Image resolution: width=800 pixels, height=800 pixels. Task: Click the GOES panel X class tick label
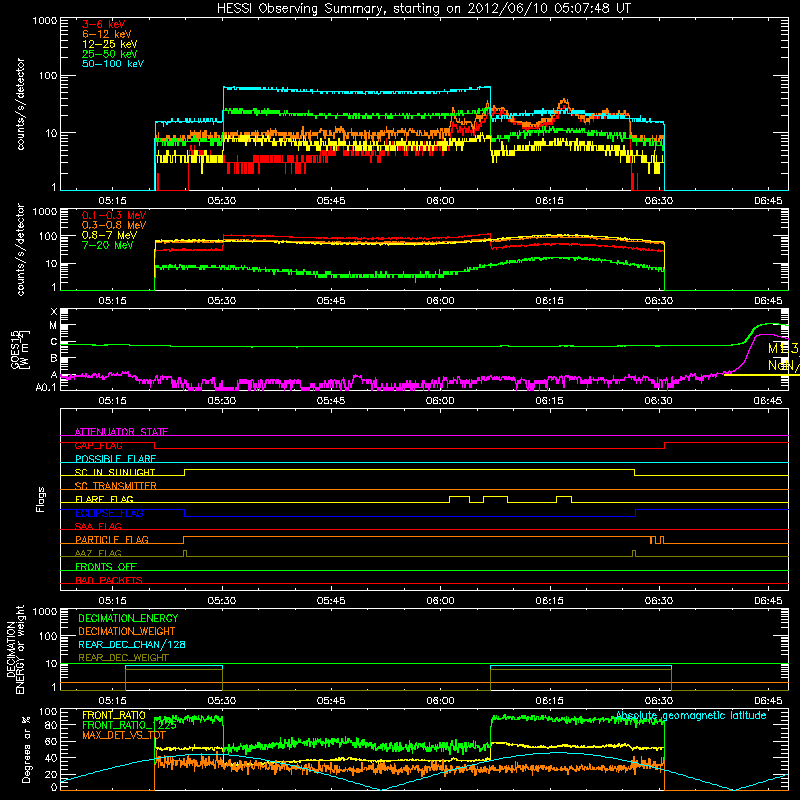click(54, 312)
